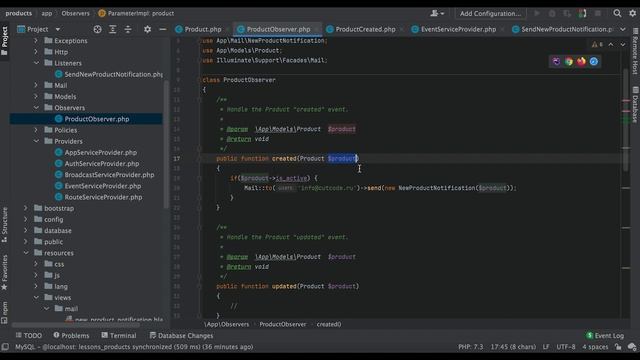Toggle tool window quick access icon bottom-left
The width and height of the screenshot is (640, 360).
point(5,347)
